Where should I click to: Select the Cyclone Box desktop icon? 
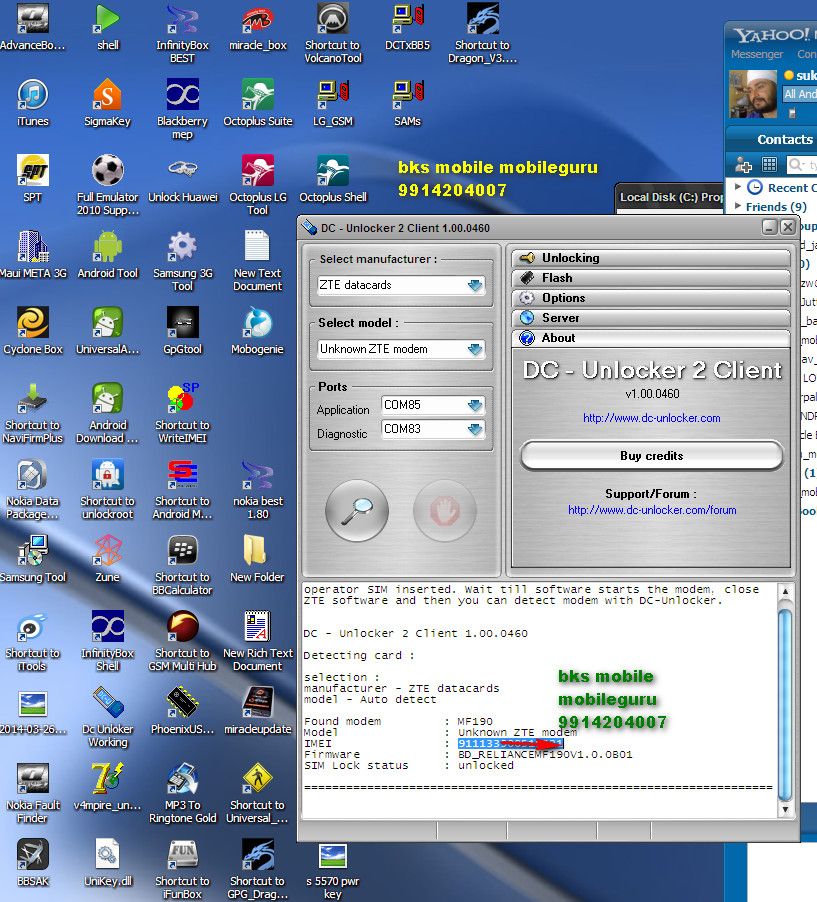point(33,331)
